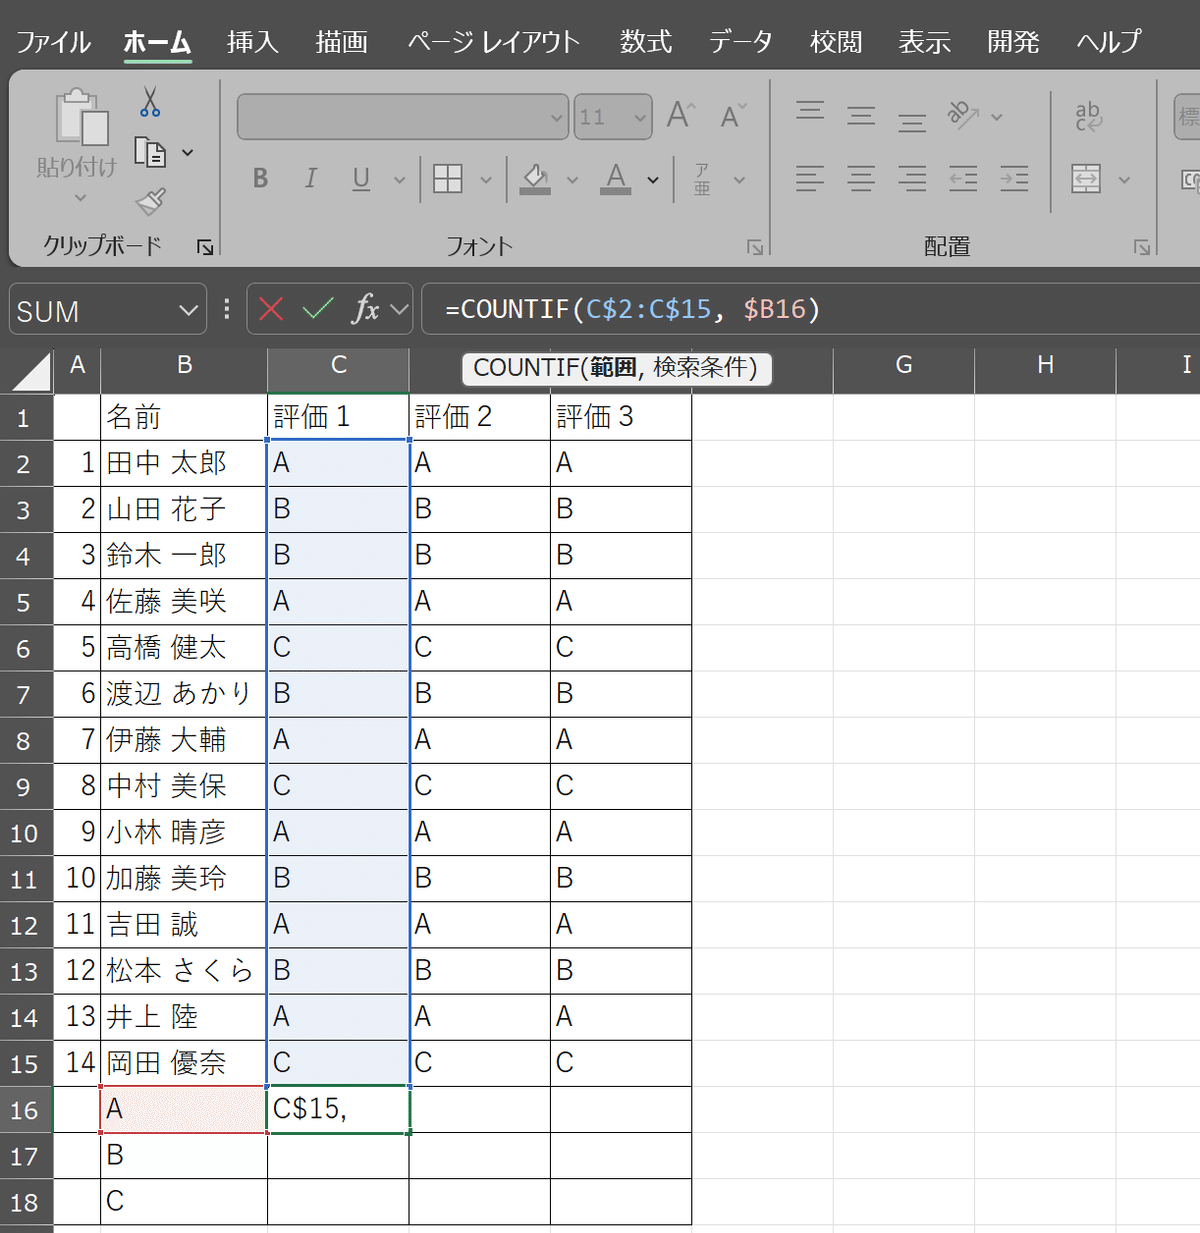Image resolution: width=1200 pixels, height=1233 pixels.
Task: Click the Format Painter brush icon
Action: pos(151,201)
